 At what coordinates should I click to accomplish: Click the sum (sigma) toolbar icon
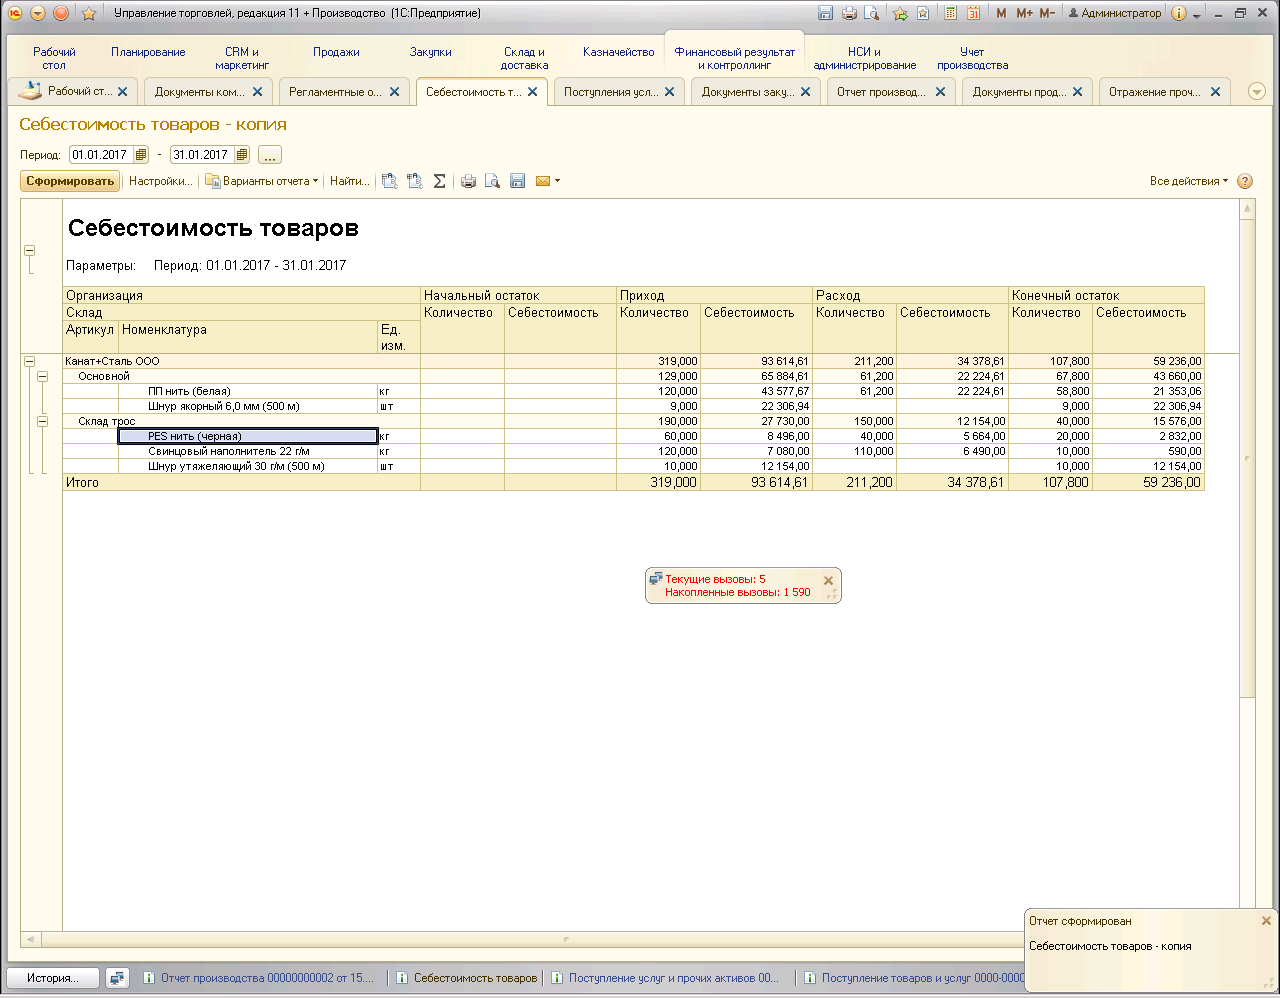(x=439, y=181)
